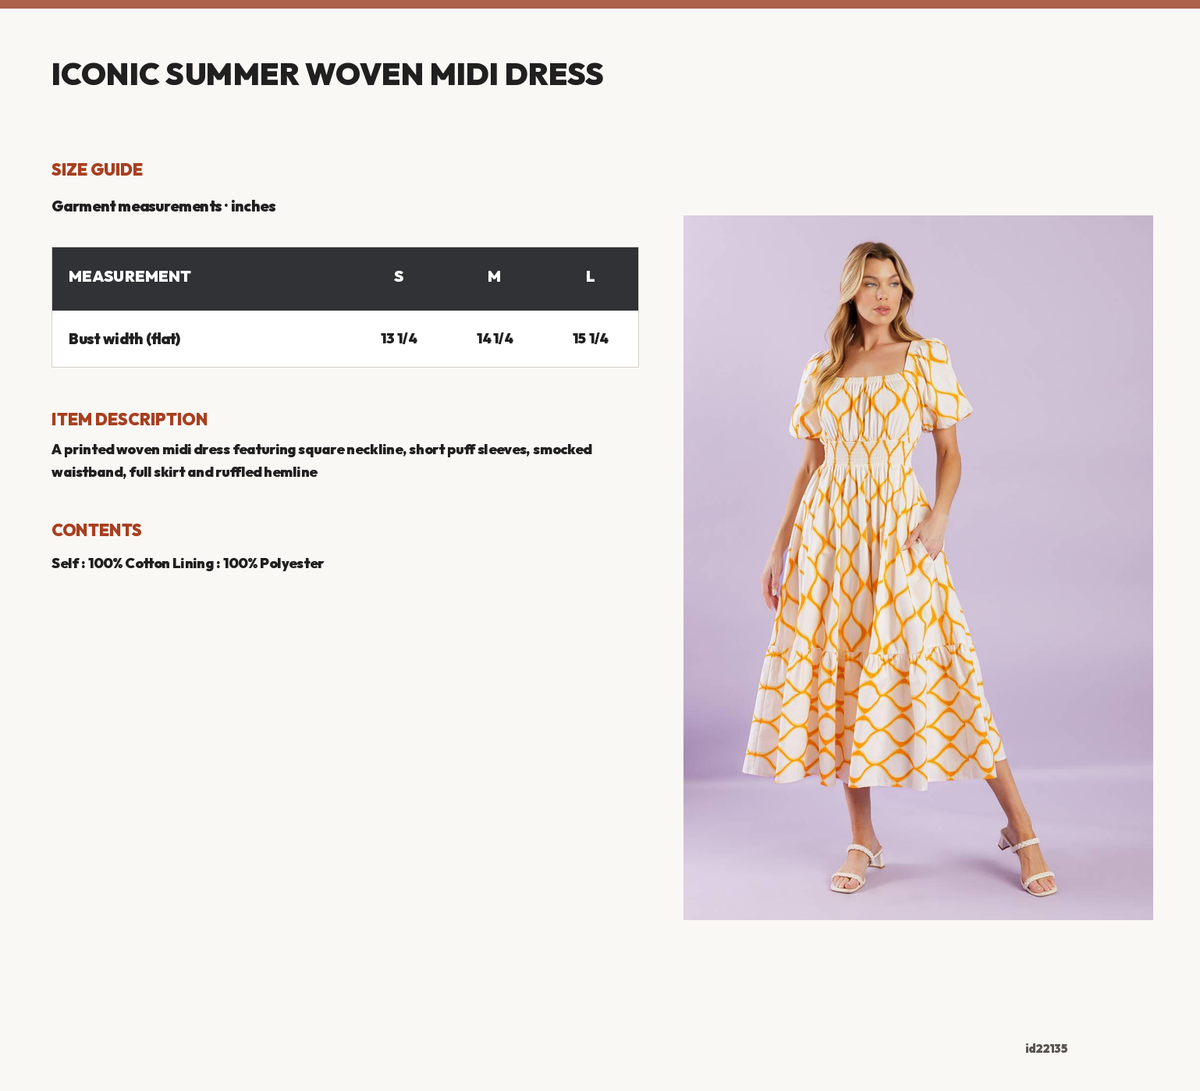Image resolution: width=1200 pixels, height=1091 pixels.
Task: Click the Iconic Summer Woven Midi Dress title
Action: click(x=327, y=74)
